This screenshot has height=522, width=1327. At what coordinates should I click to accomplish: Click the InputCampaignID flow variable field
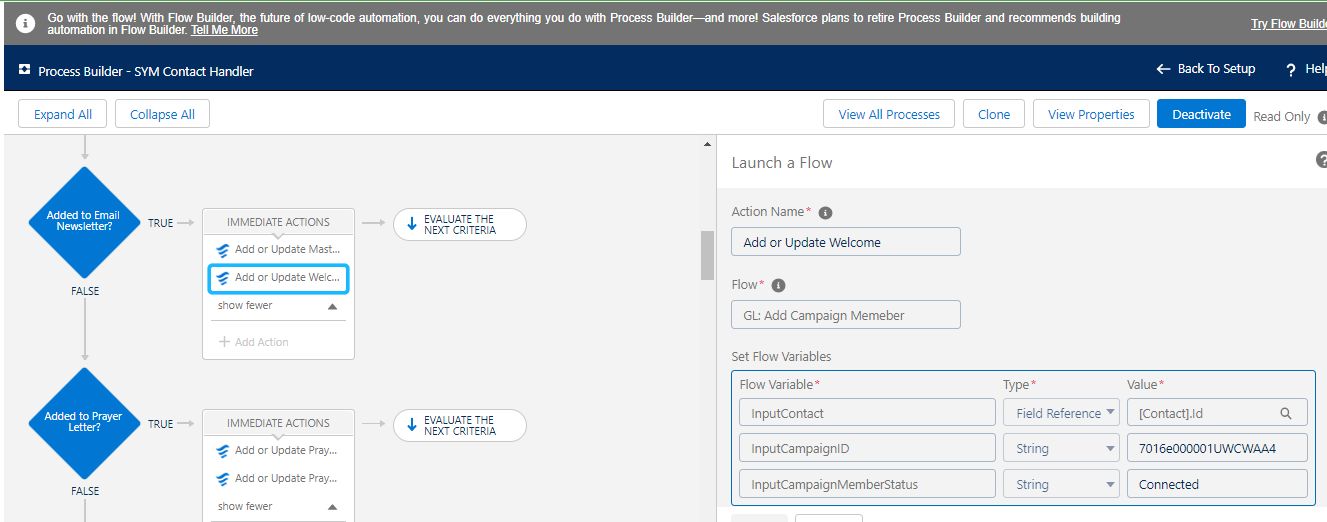(867, 449)
